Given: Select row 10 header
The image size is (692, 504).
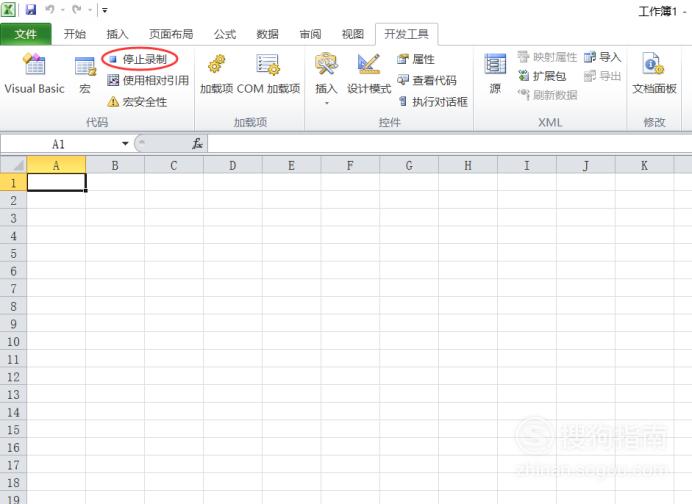Looking at the screenshot, I should pyautogui.click(x=13, y=341).
